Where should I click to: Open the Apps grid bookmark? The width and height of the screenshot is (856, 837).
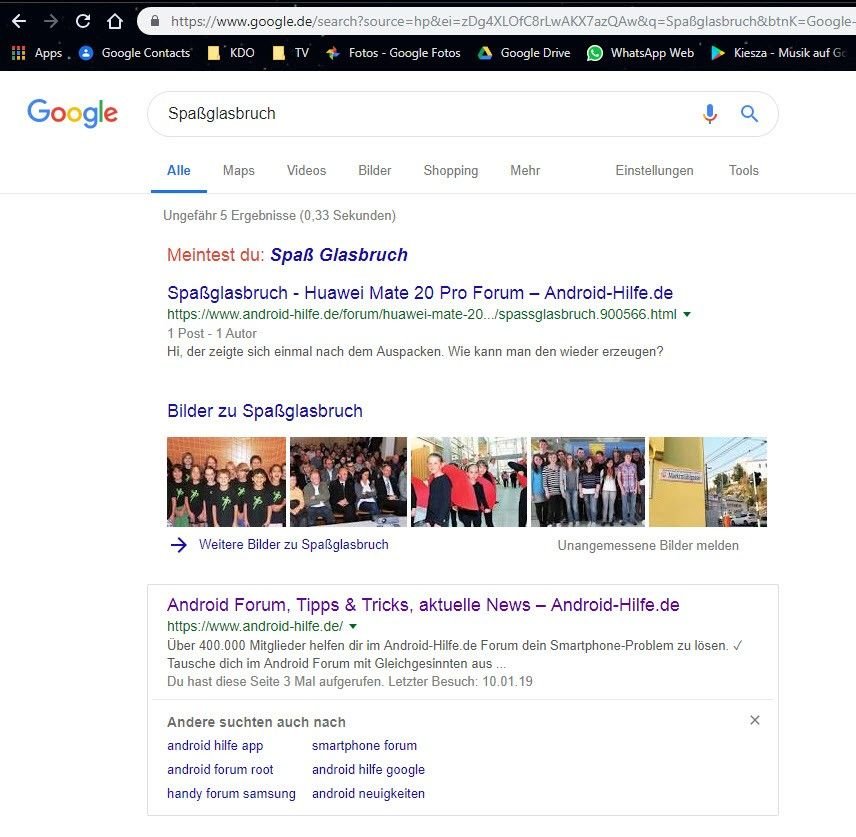coord(37,53)
